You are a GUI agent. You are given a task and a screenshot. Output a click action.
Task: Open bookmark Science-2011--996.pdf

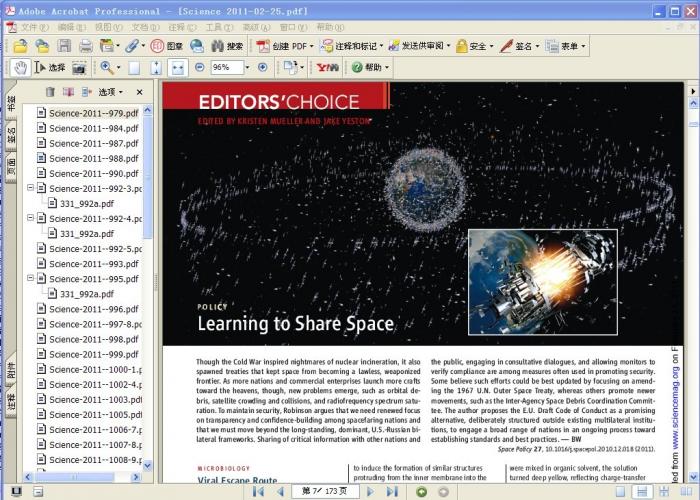(93, 309)
